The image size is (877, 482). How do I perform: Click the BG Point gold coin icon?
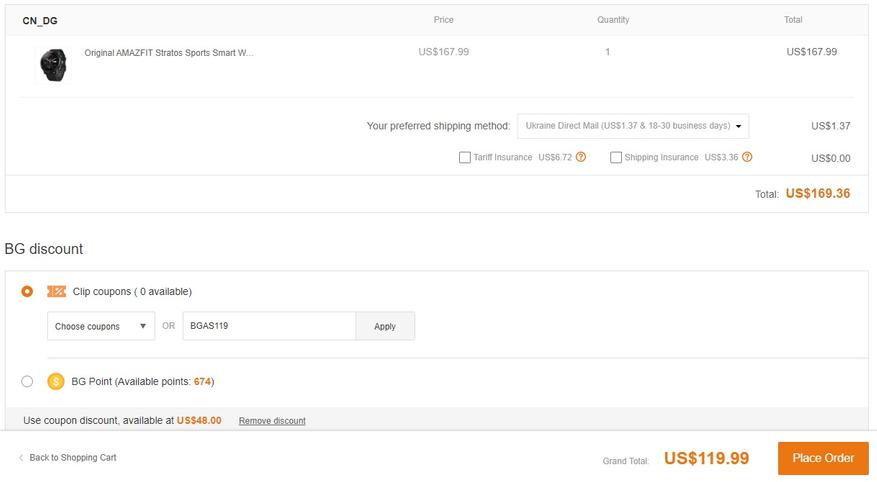tap(56, 381)
